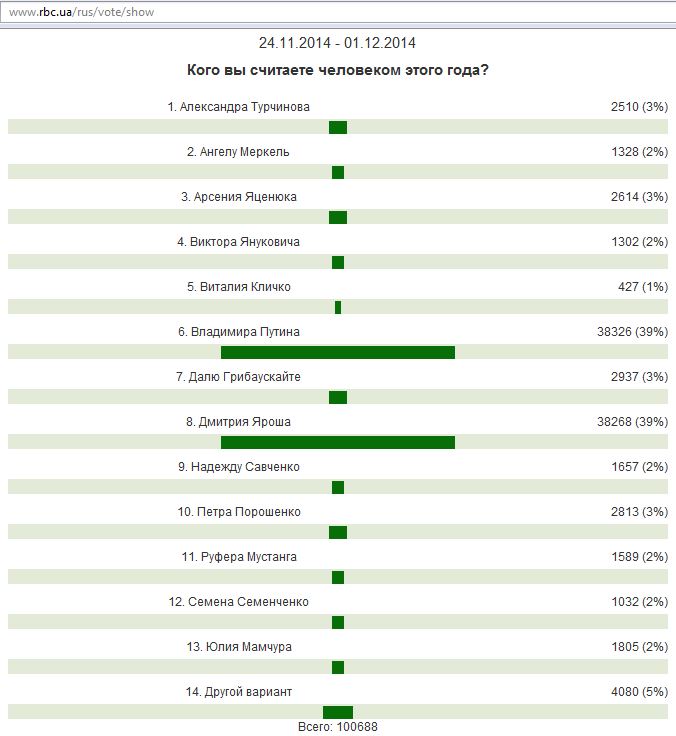The width and height of the screenshot is (676, 736).
Task: Click the poll question heading text
Action: point(338,70)
